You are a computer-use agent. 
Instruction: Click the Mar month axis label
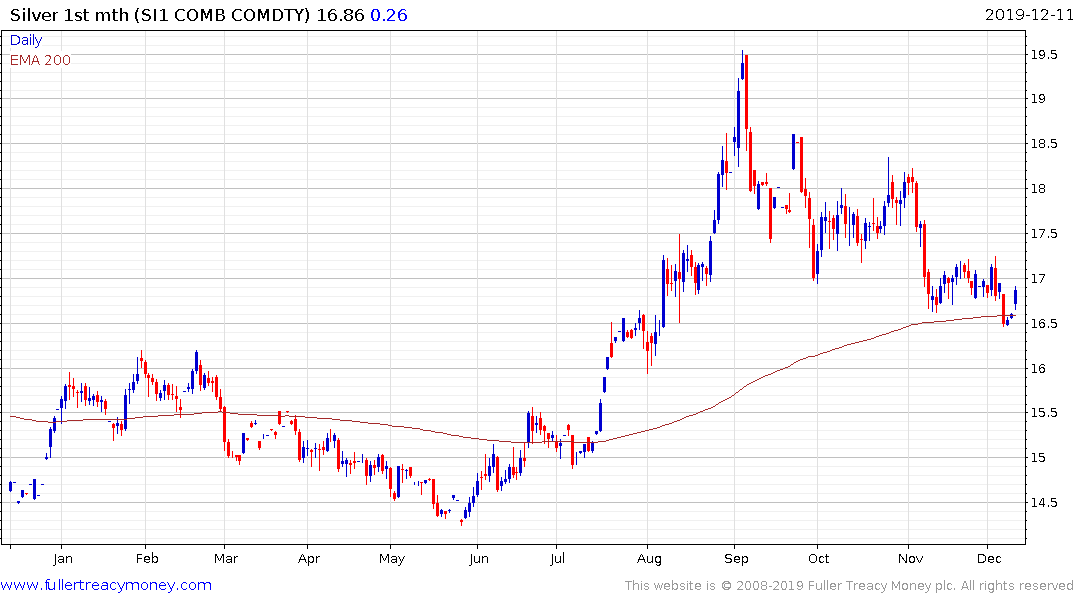click(226, 559)
